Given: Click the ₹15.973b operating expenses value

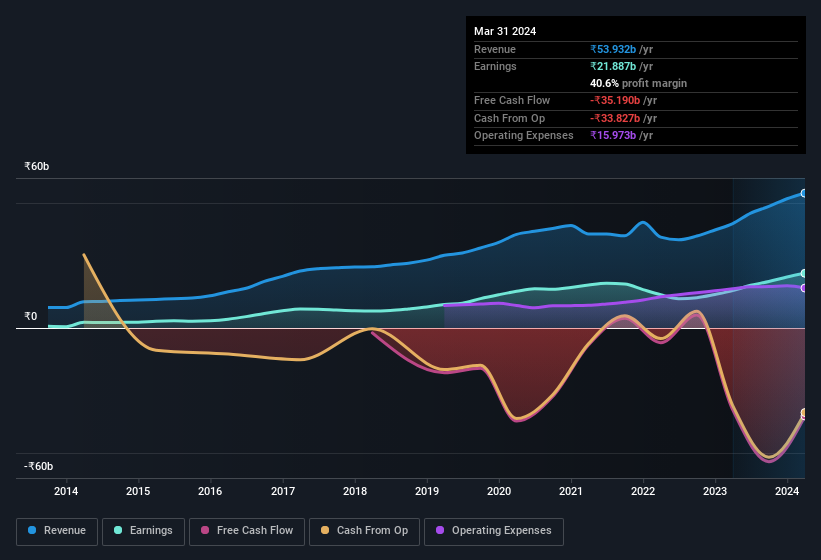Looking at the screenshot, I should coord(613,136).
